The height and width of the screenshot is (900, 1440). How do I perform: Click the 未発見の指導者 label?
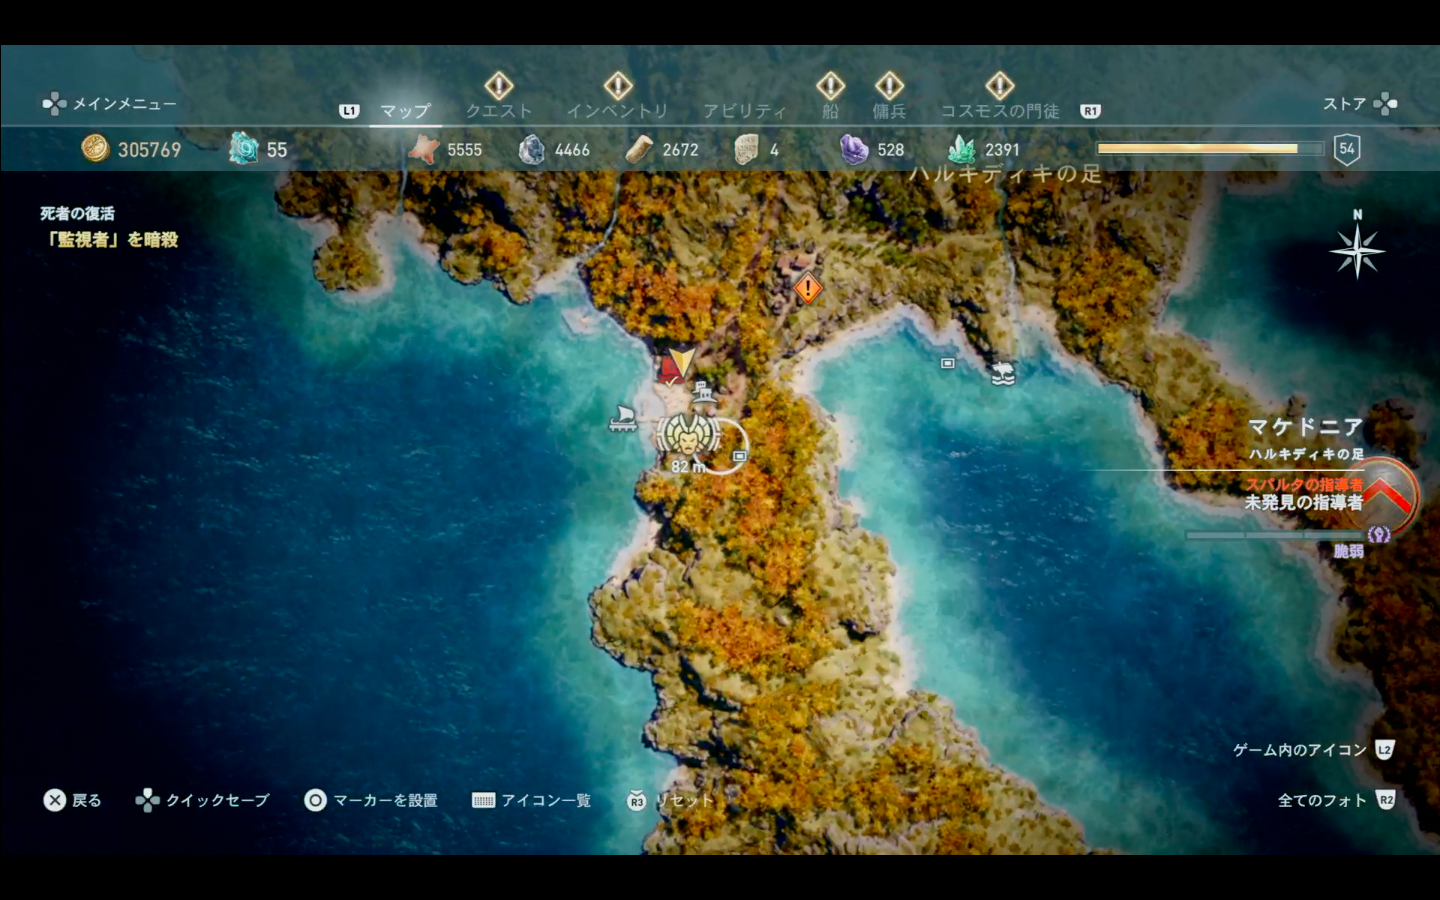(1303, 503)
